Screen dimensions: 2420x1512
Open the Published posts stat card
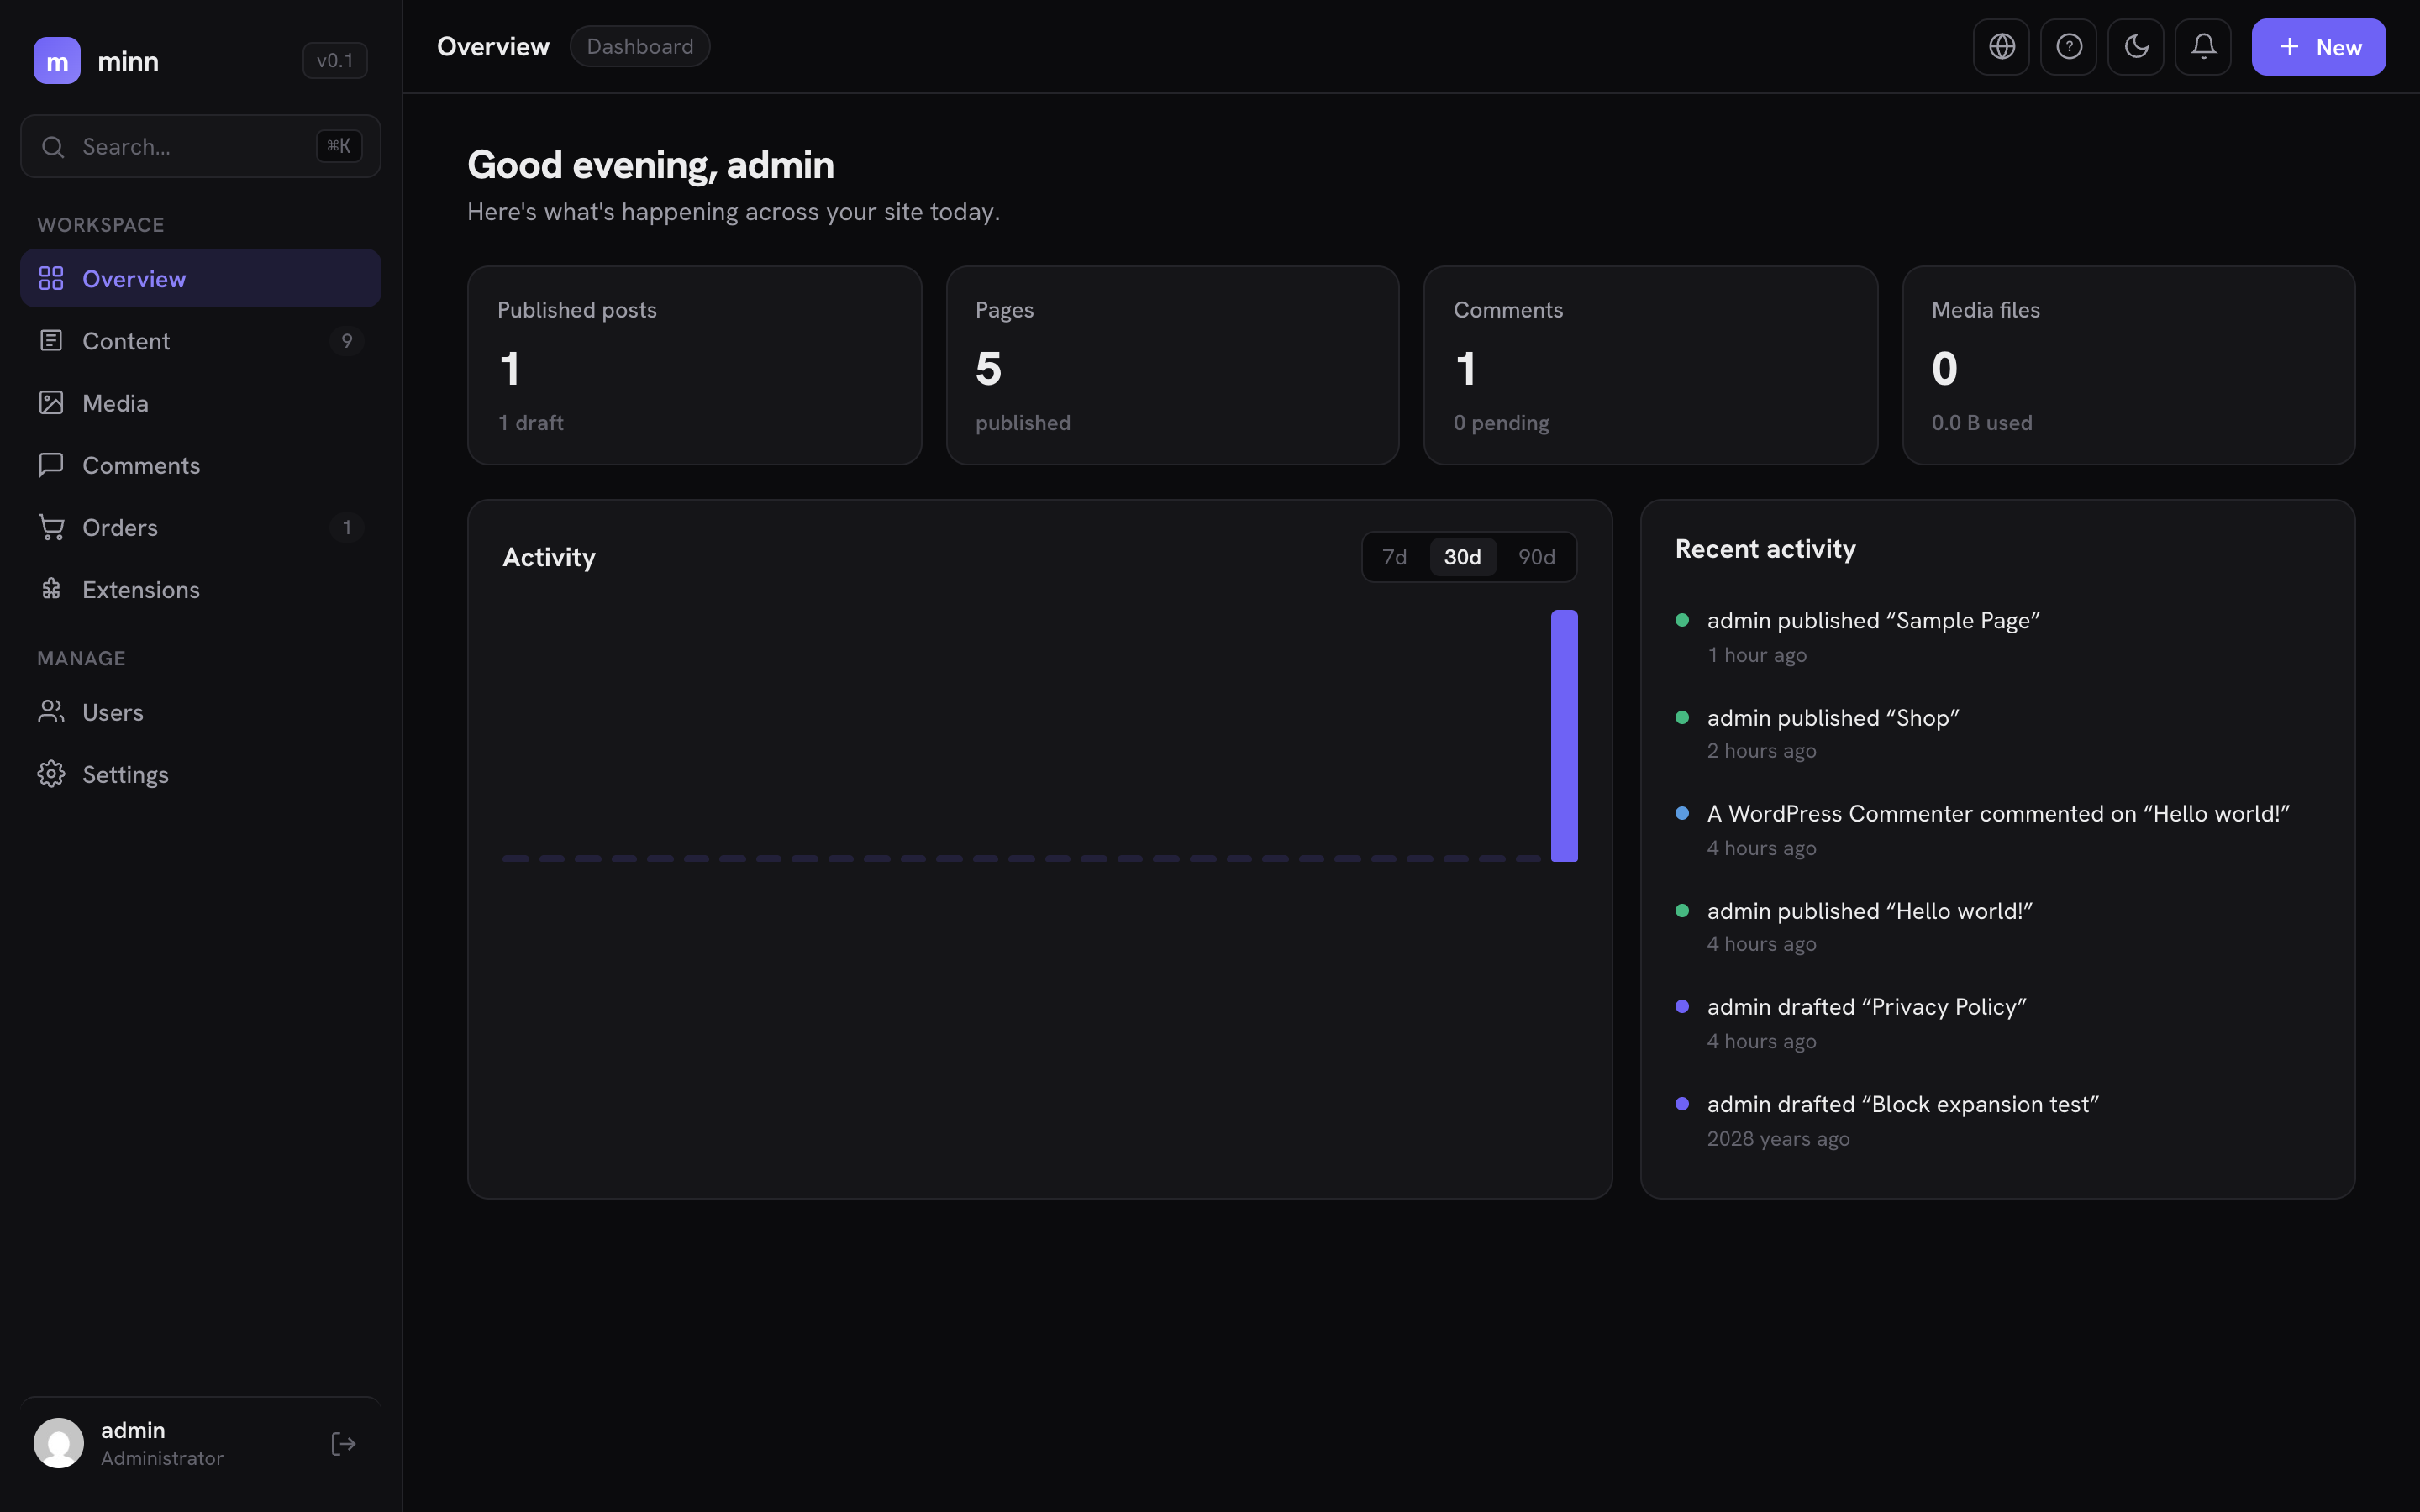[694, 365]
